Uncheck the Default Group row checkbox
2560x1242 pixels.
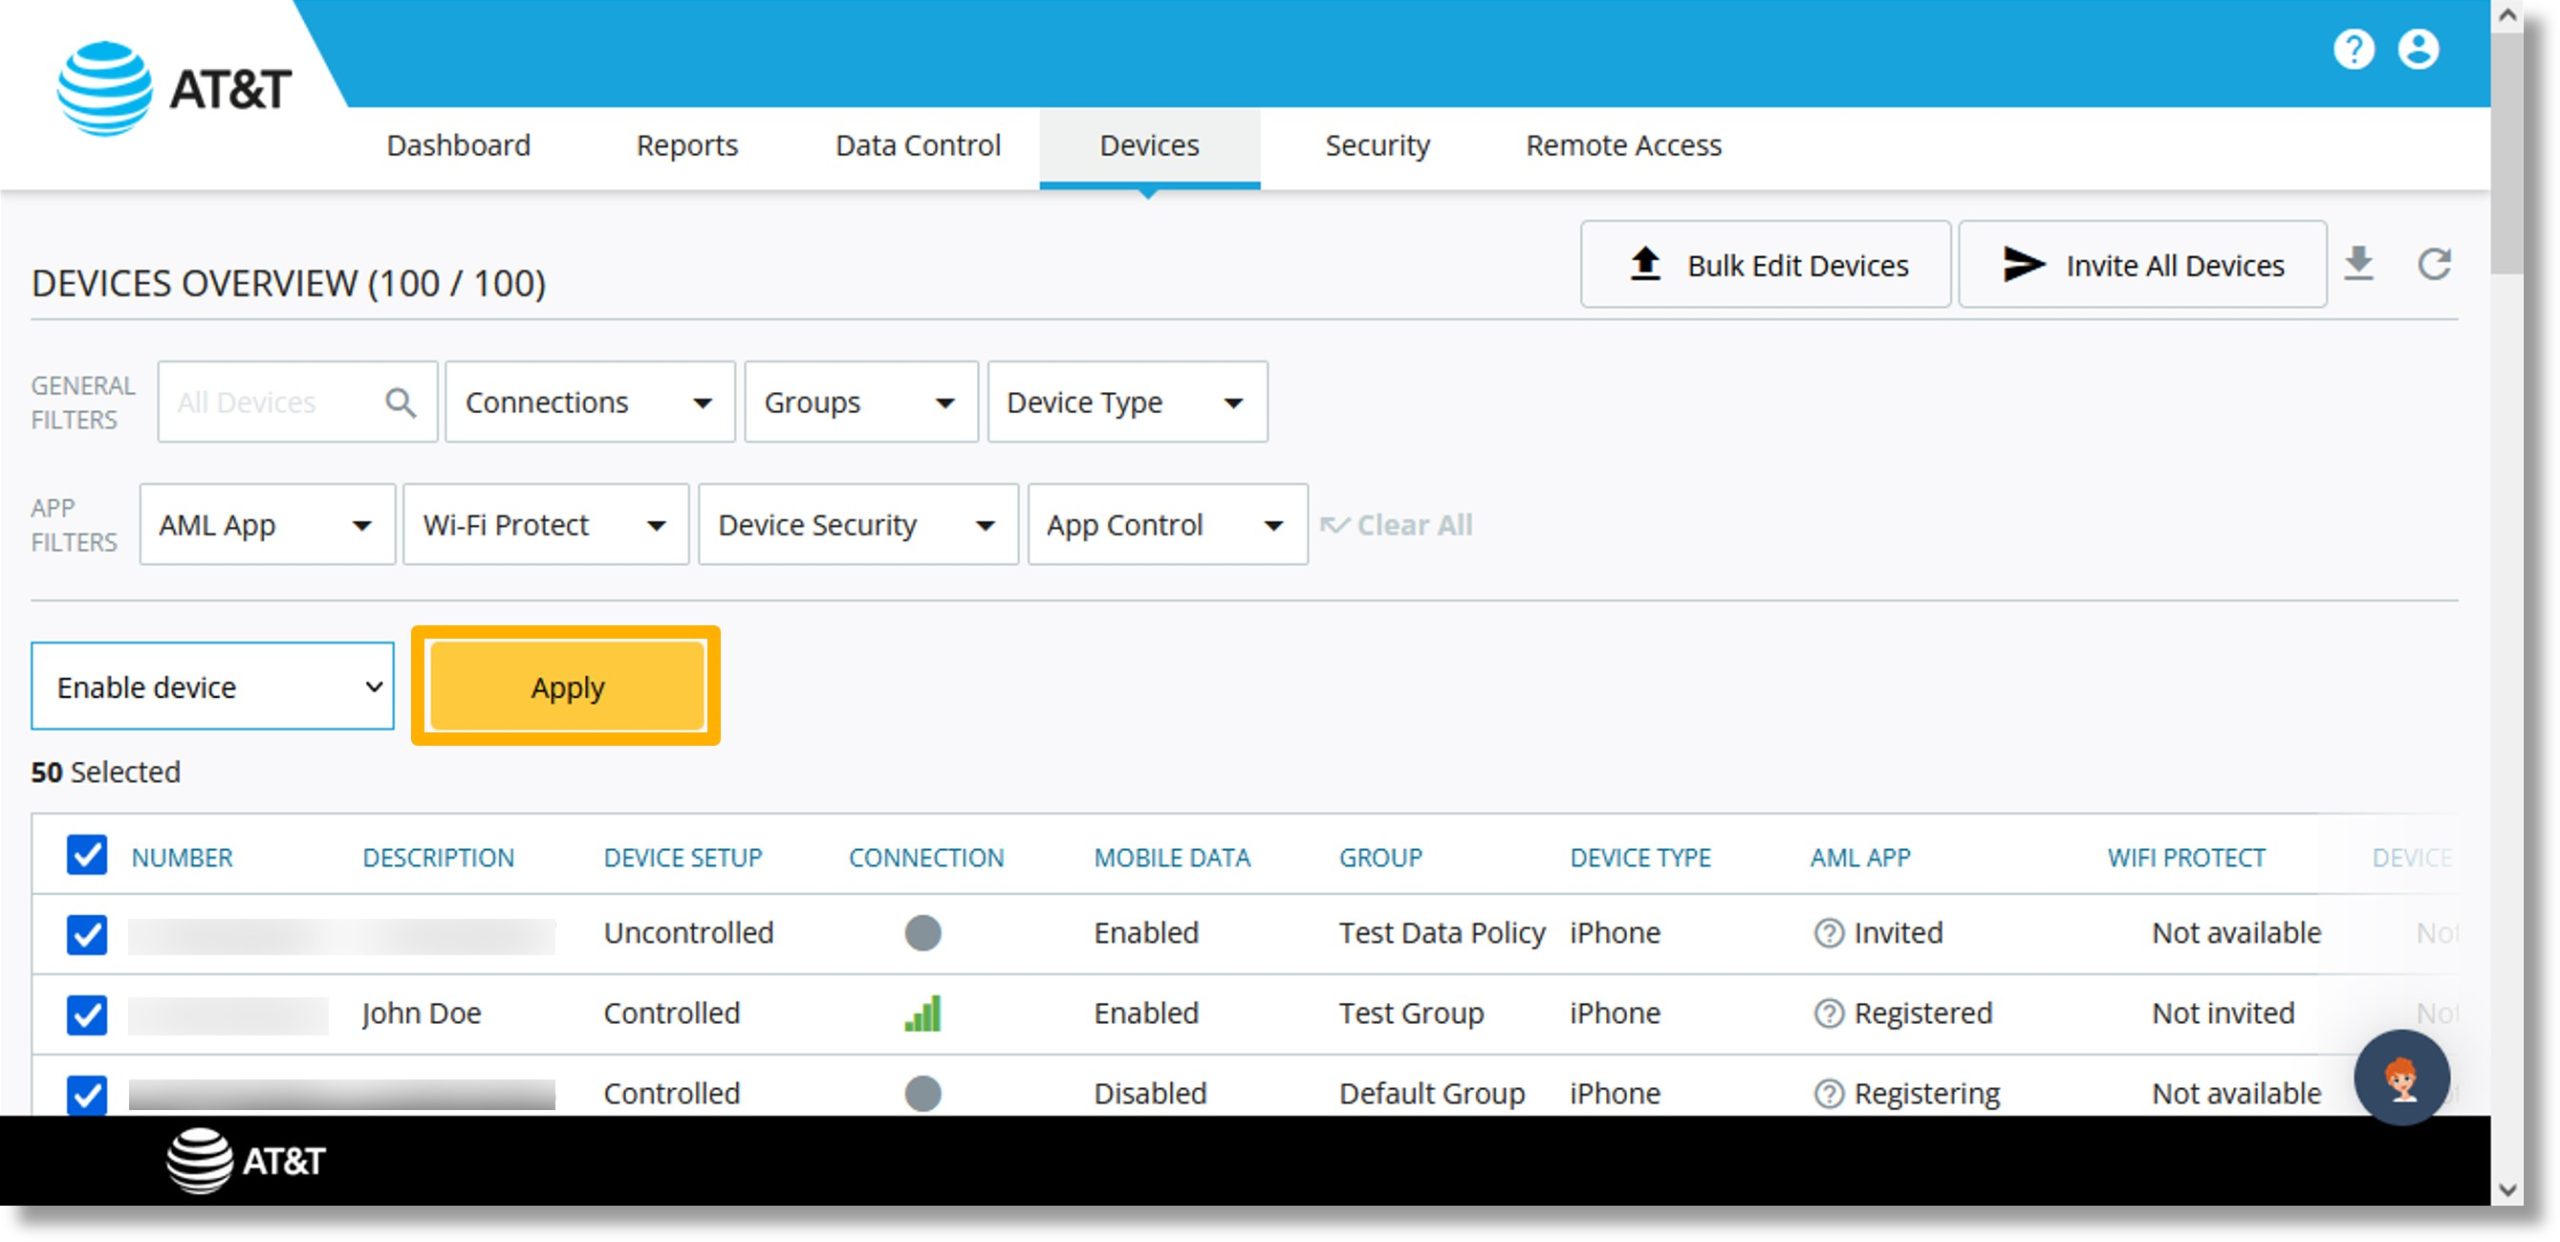tap(87, 1094)
